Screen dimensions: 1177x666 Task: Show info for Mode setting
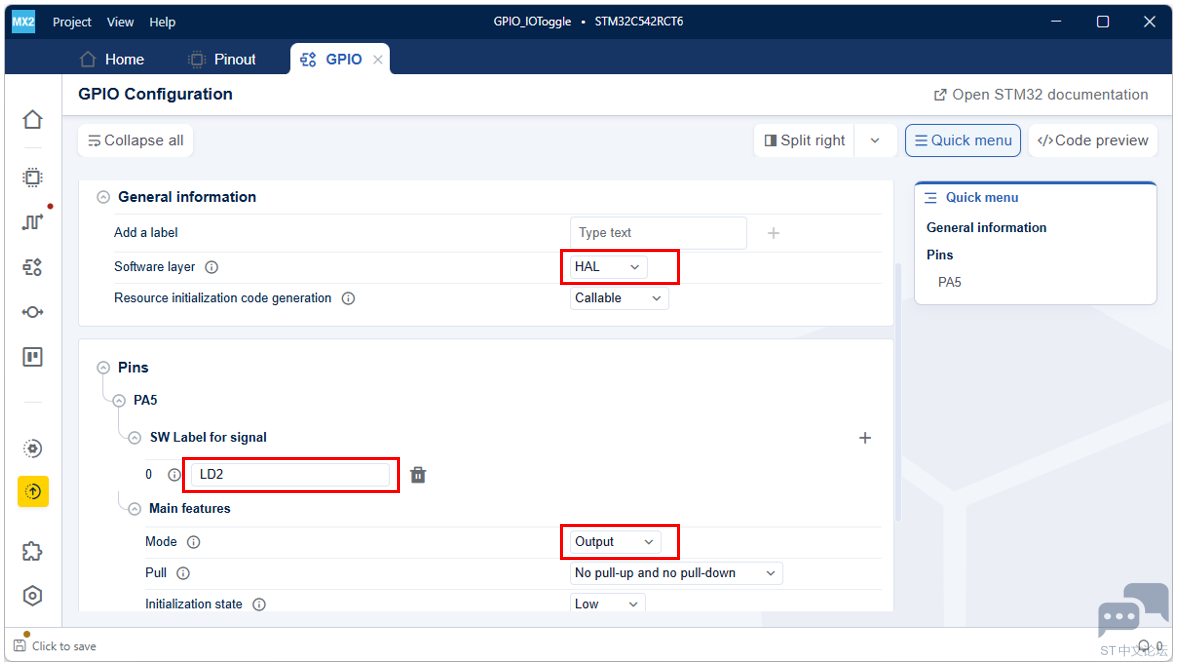click(x=194, y=542)
